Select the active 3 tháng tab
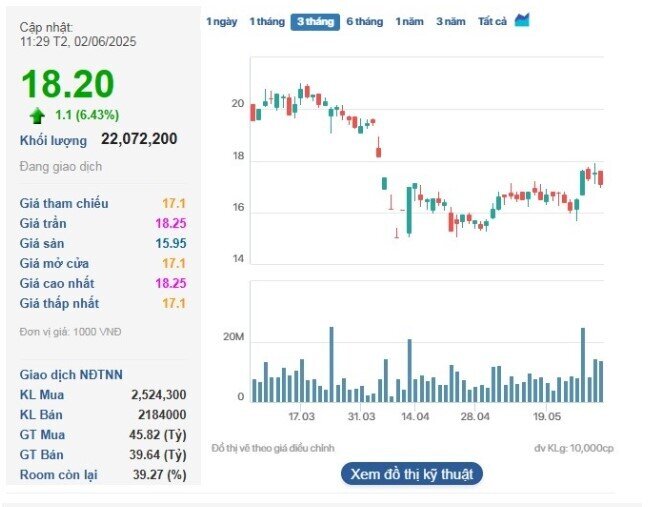Viewport: 650px width, 507px height. (x=315, y=22)
